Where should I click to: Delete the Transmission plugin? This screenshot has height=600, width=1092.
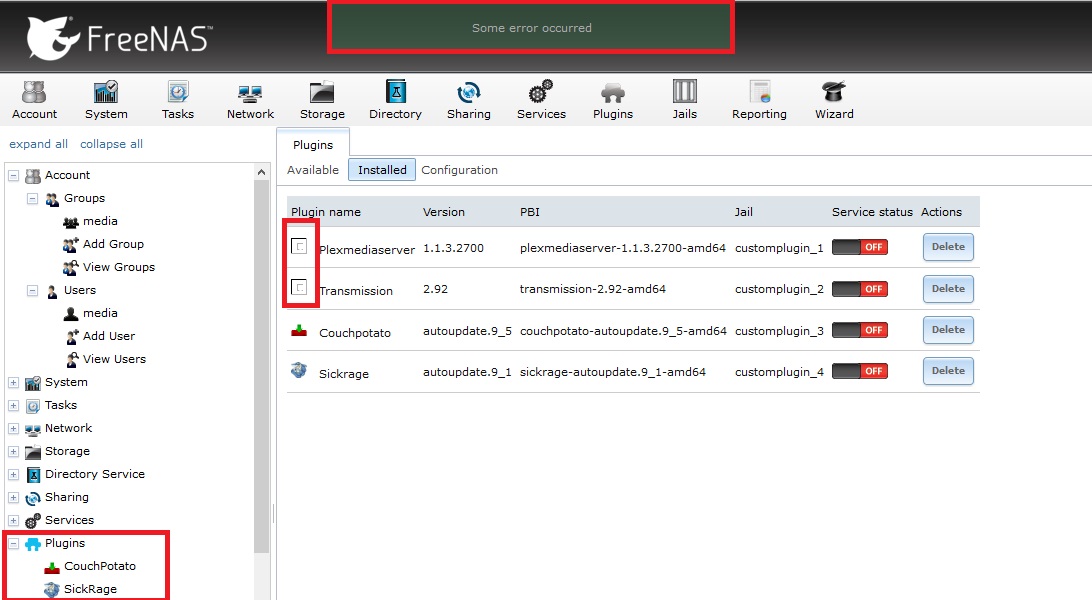tap(948, 289)
